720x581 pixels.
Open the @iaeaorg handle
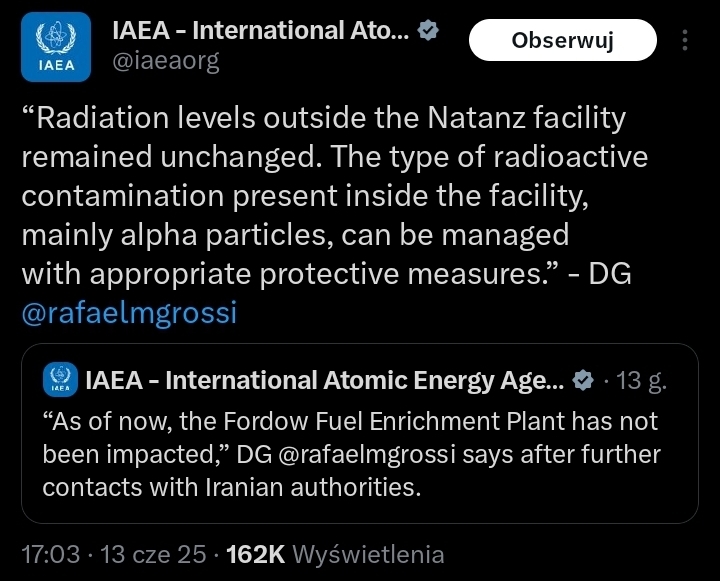164,60
